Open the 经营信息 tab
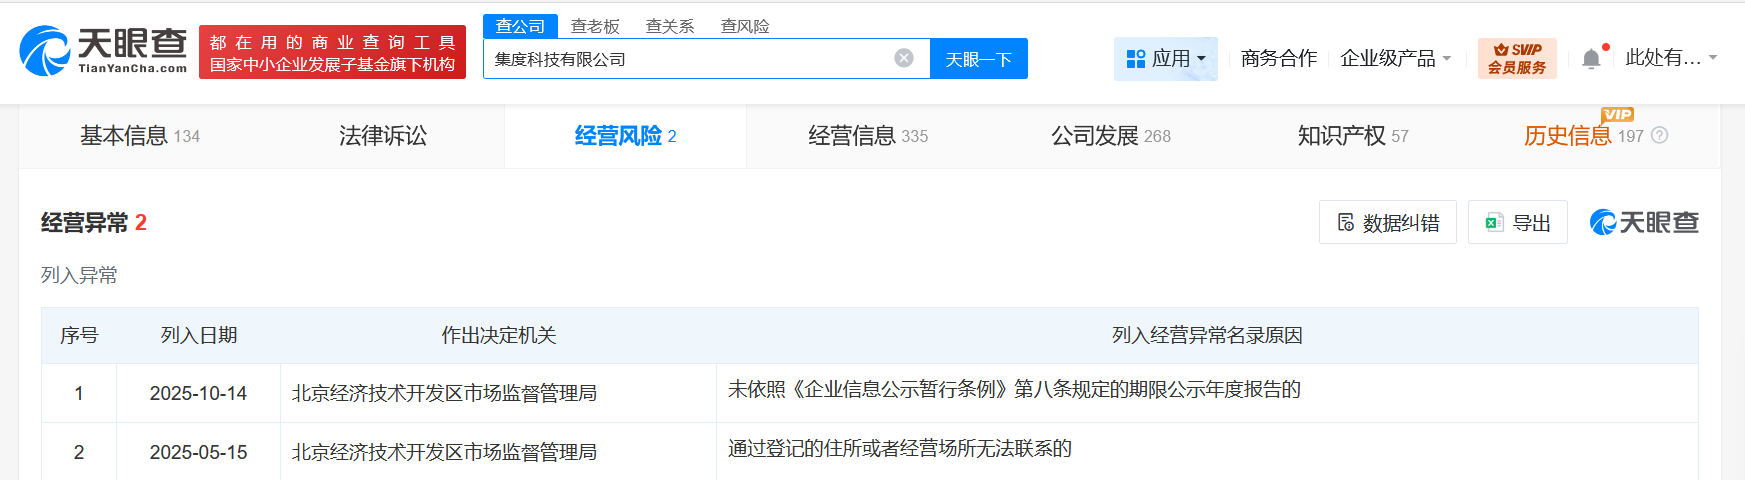 (867, 136)
